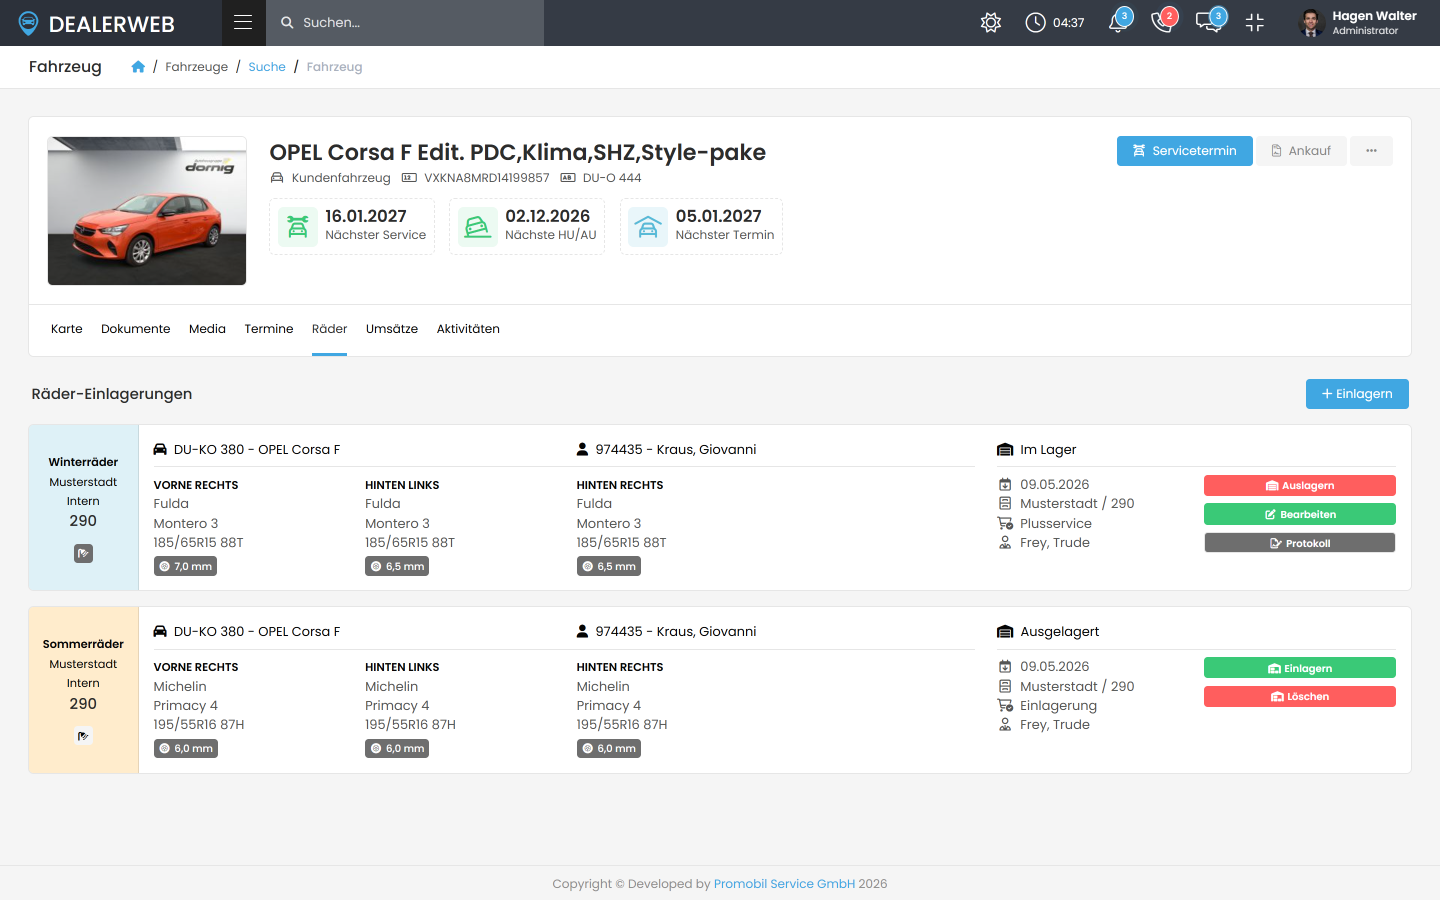Click the clock timer 04:37
1440x900 pixels.
[1055, 23]
